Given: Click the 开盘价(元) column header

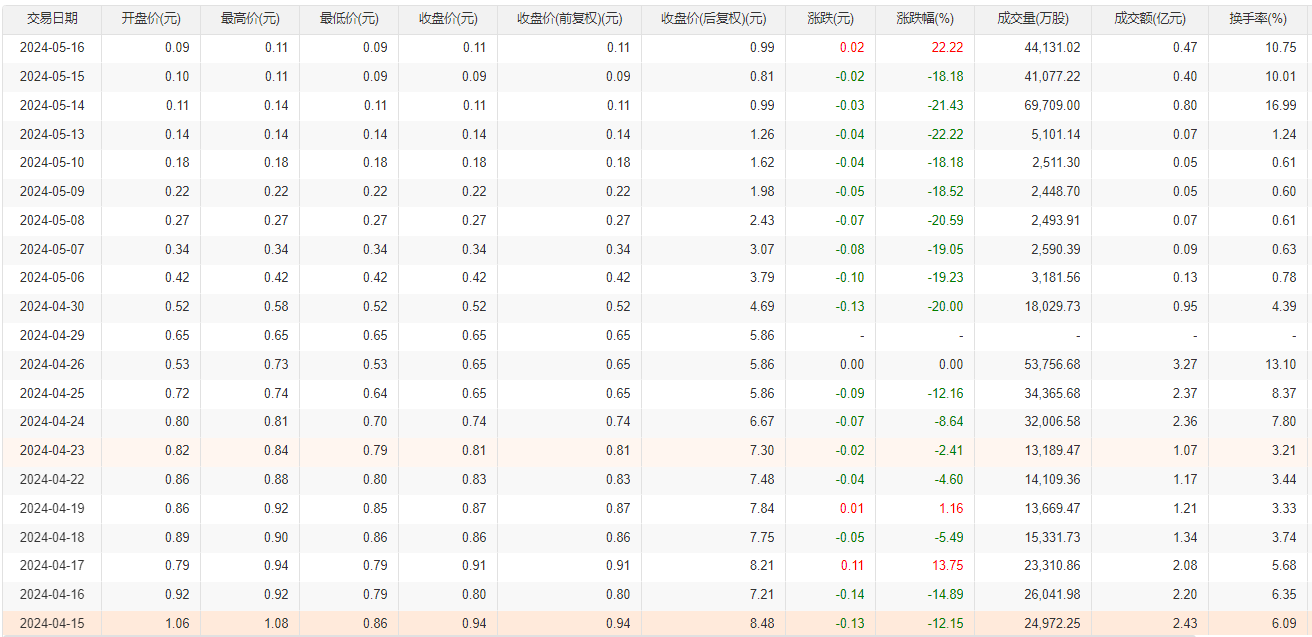Looking at the screenshot, I should [x=151, y=19].
